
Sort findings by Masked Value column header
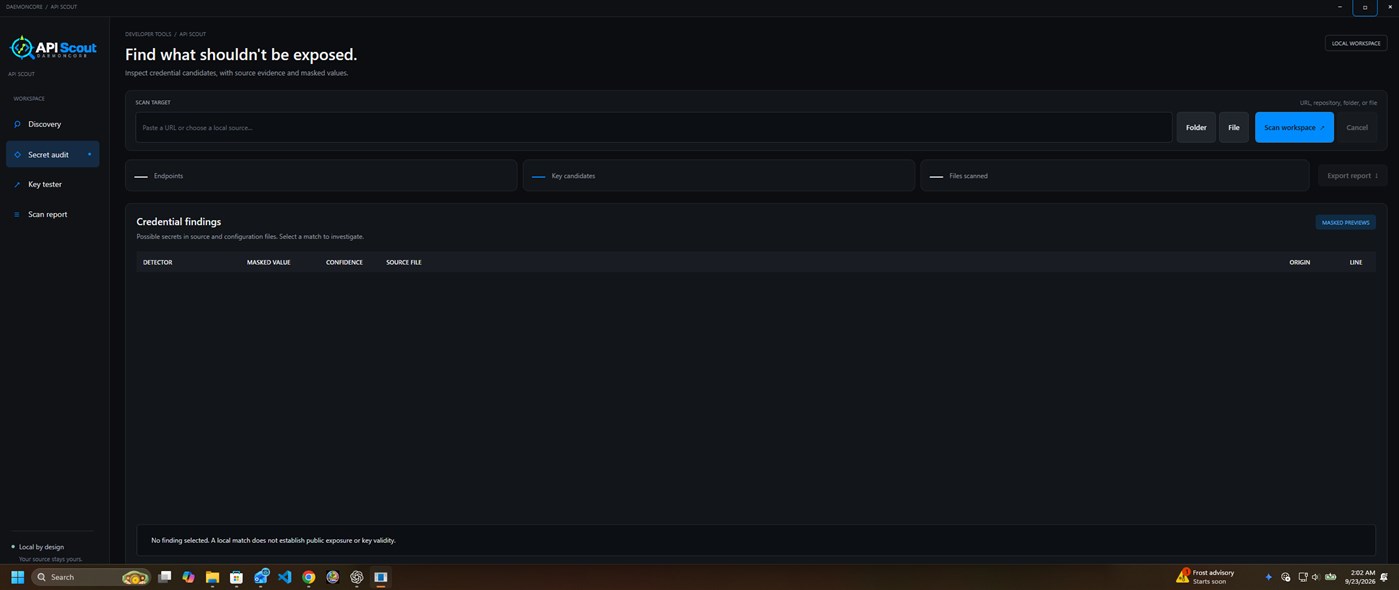tap(268, 262)
